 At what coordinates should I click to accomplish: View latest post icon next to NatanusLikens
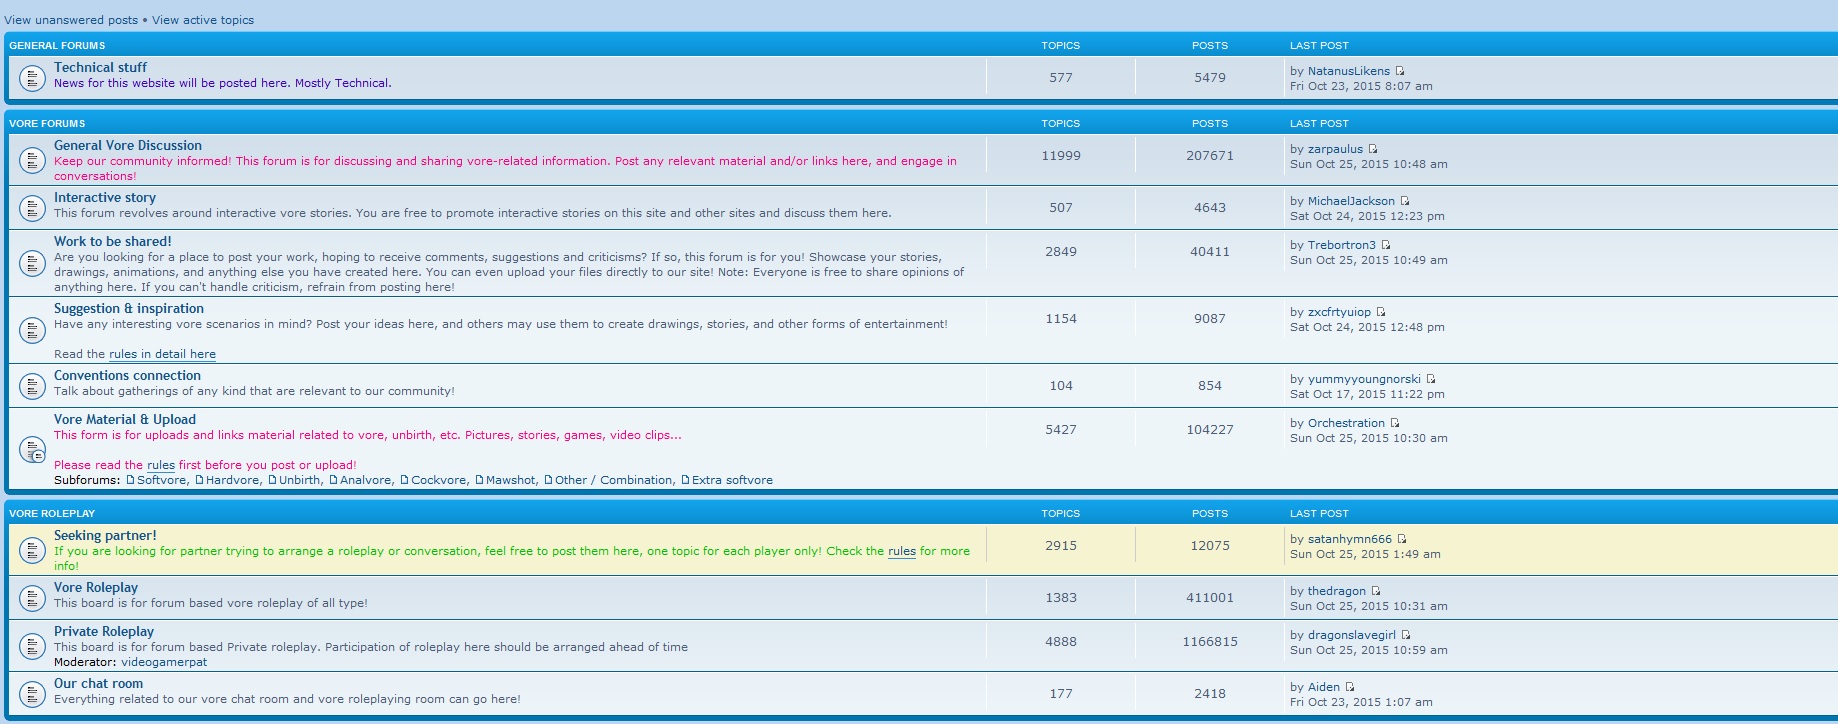[1400, 71]
